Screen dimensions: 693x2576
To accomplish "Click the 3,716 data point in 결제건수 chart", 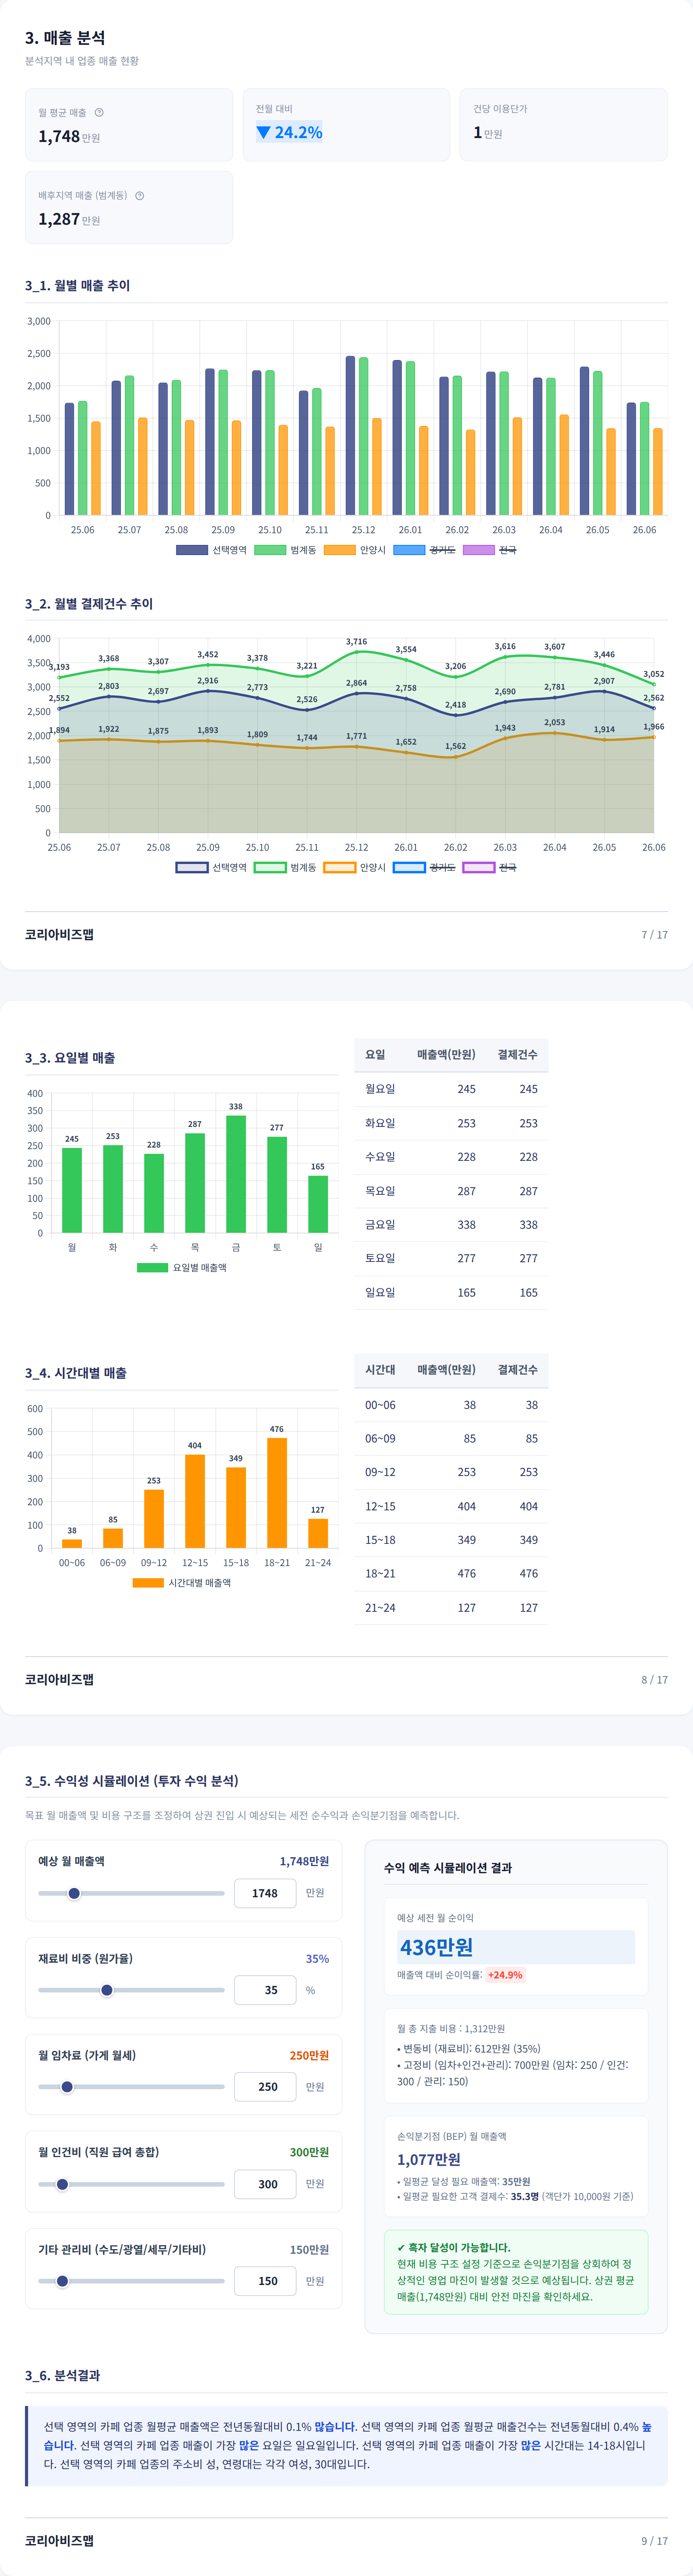I will [x=357, y=652].
